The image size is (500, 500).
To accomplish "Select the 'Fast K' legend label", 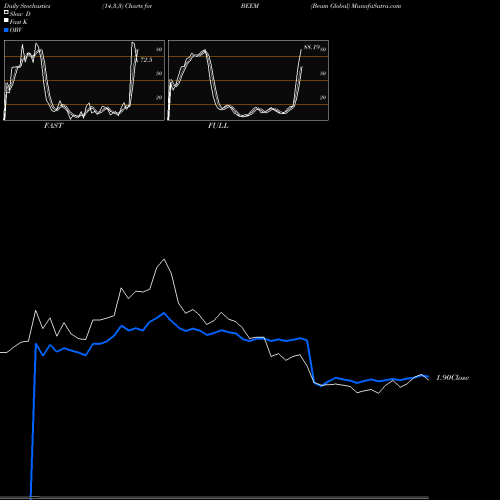I will [18, 22].
